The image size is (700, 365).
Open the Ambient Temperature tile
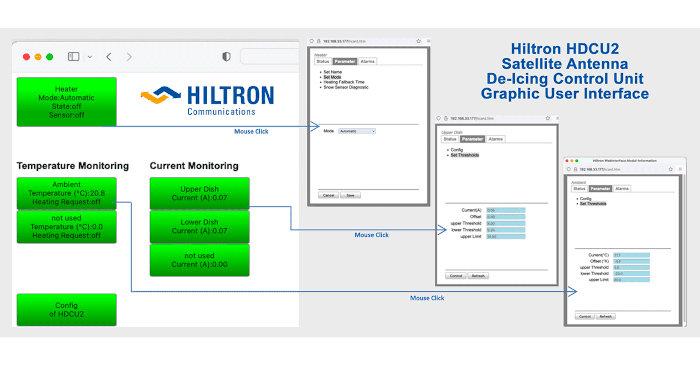pyautogui.click(x=67, y=193)
